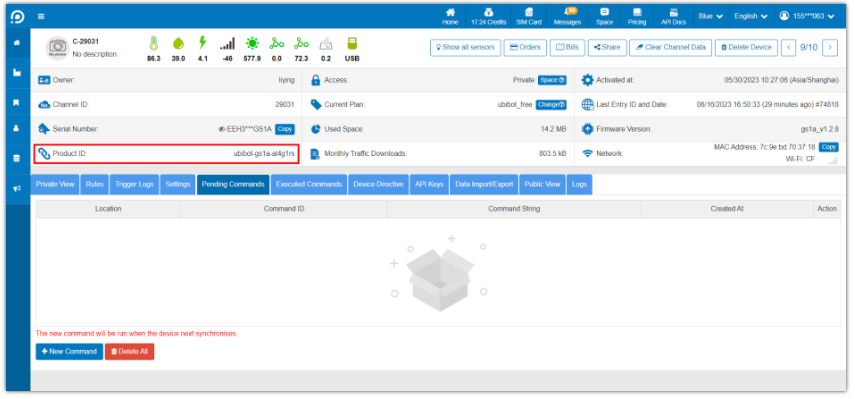Open the 155***063 account dropdown
This screenshot has height=399, width=855.
807,16
